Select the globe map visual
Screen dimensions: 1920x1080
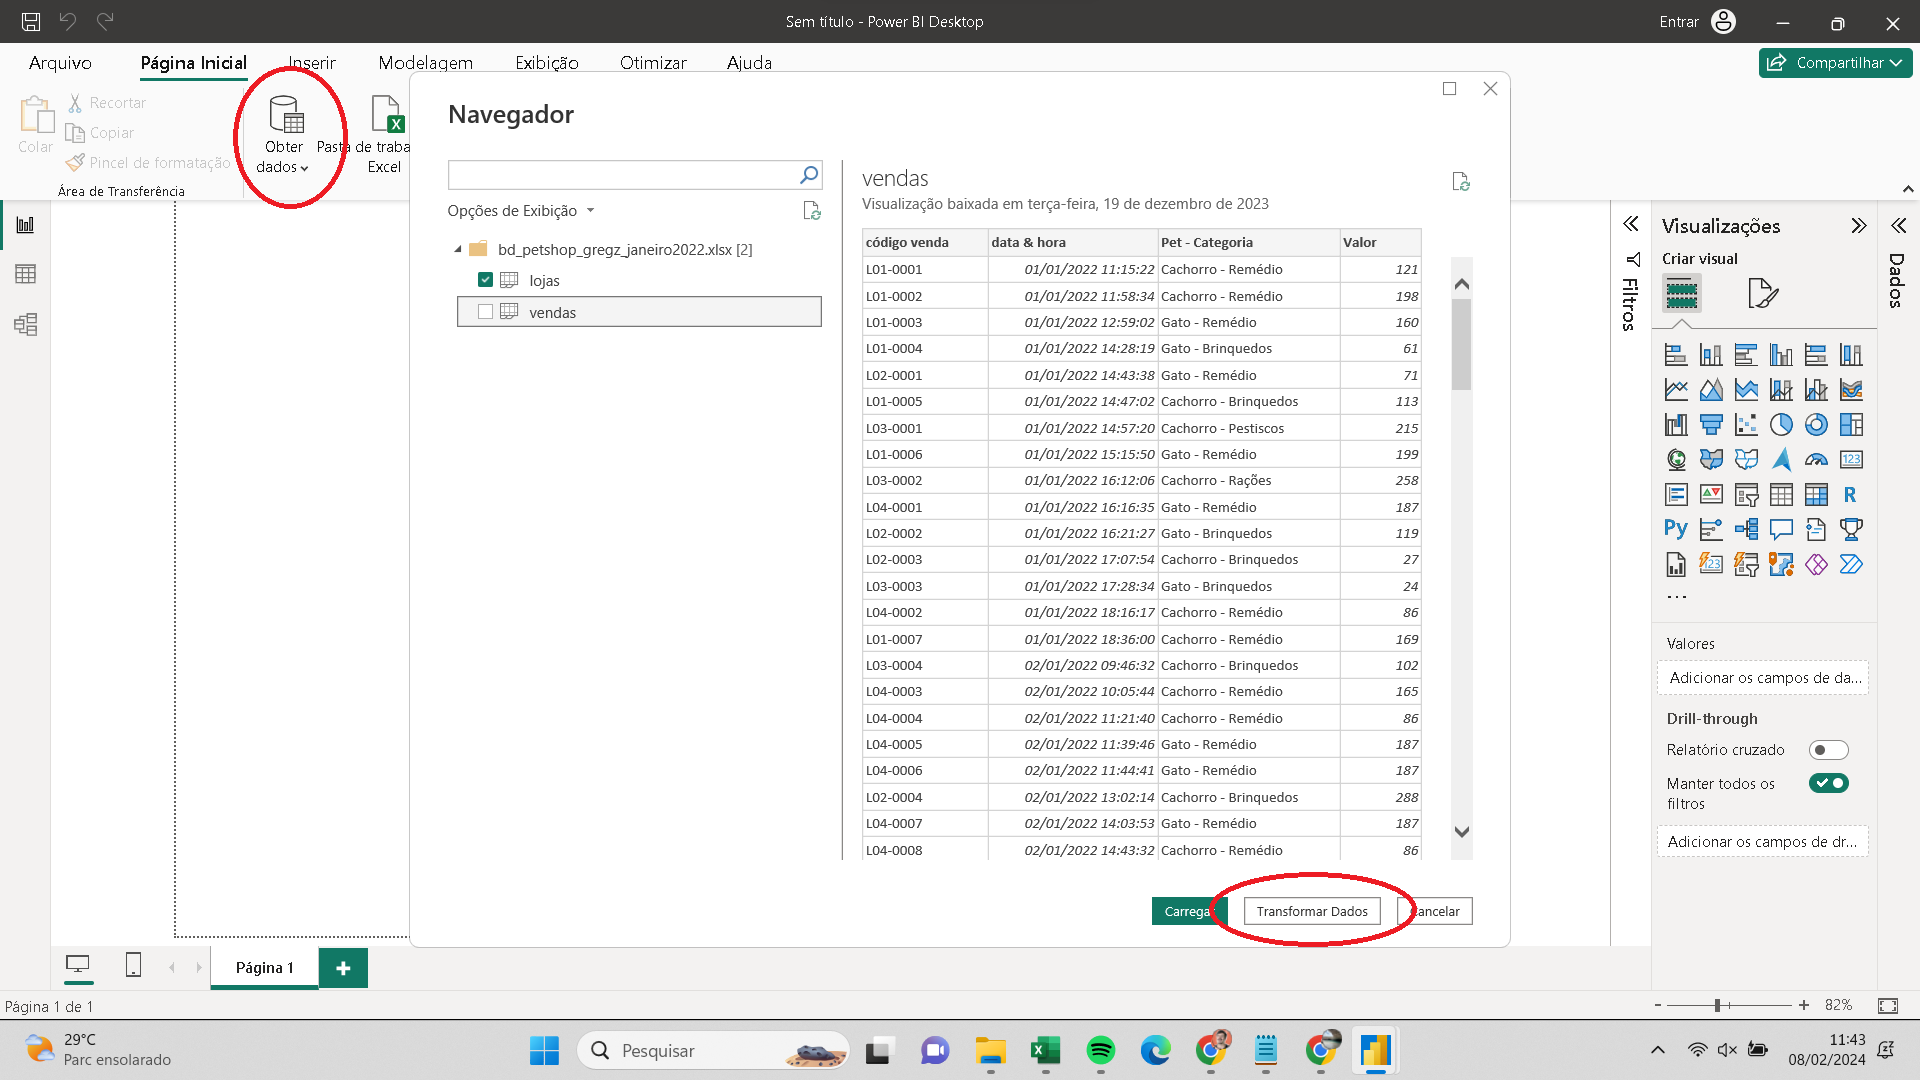pos(1676,460)
